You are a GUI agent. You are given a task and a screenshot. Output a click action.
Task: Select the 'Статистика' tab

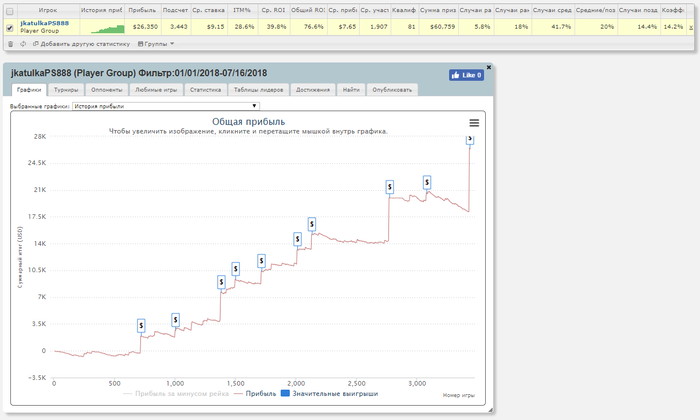point(205,90)
